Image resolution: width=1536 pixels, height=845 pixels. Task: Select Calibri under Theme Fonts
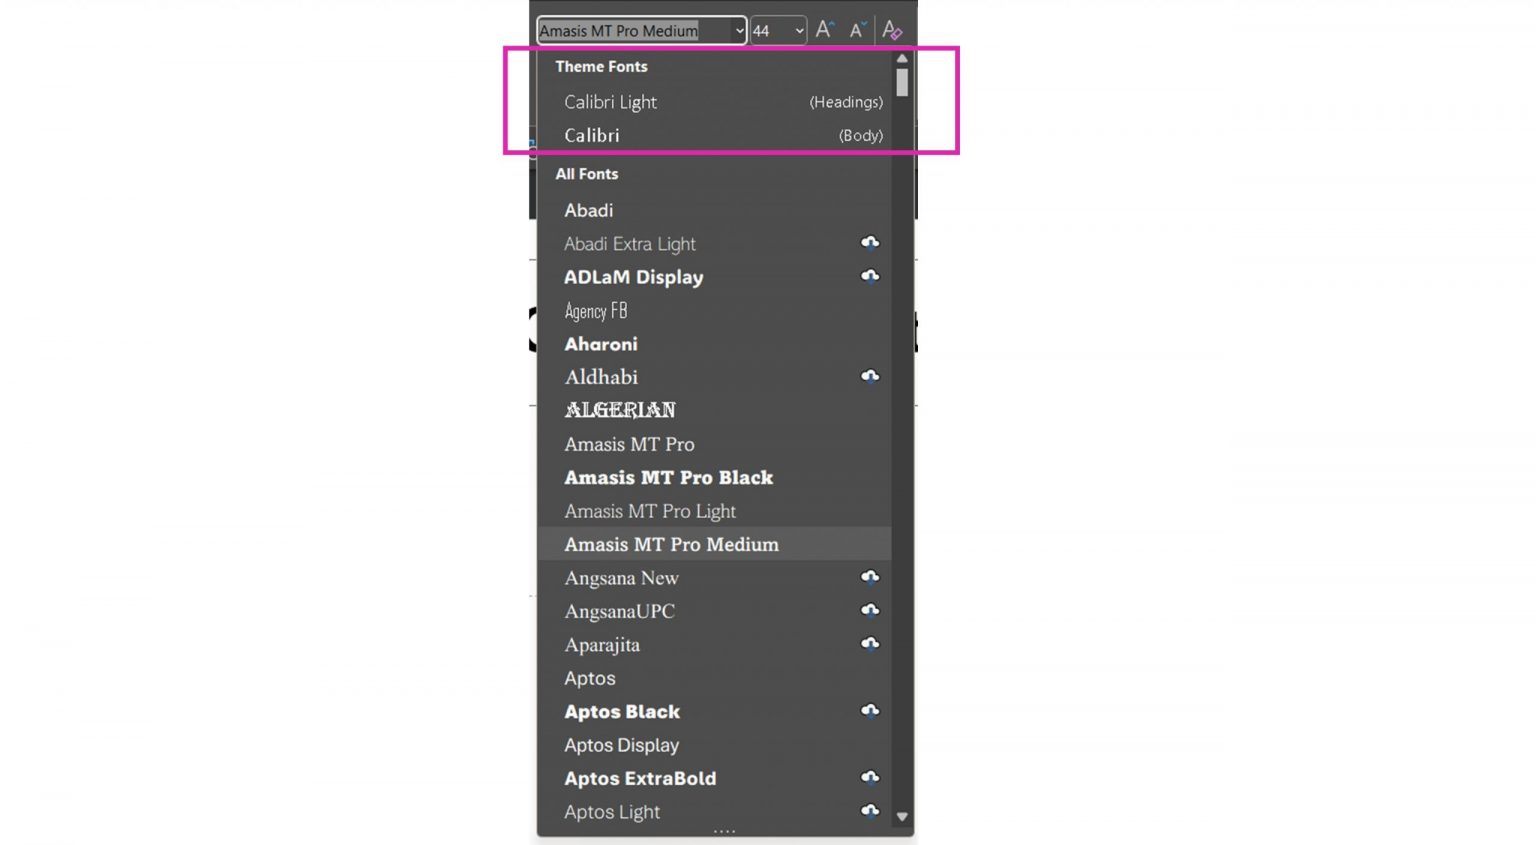(592, 135)
